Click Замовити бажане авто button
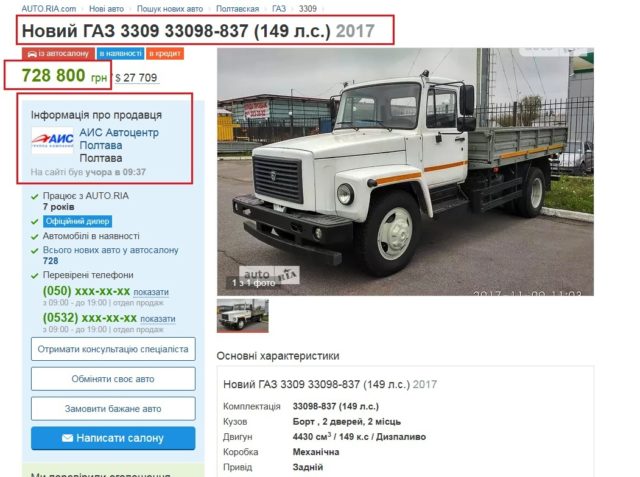The width and height of the screenshot is (640, 477). (x=113, y=408)
